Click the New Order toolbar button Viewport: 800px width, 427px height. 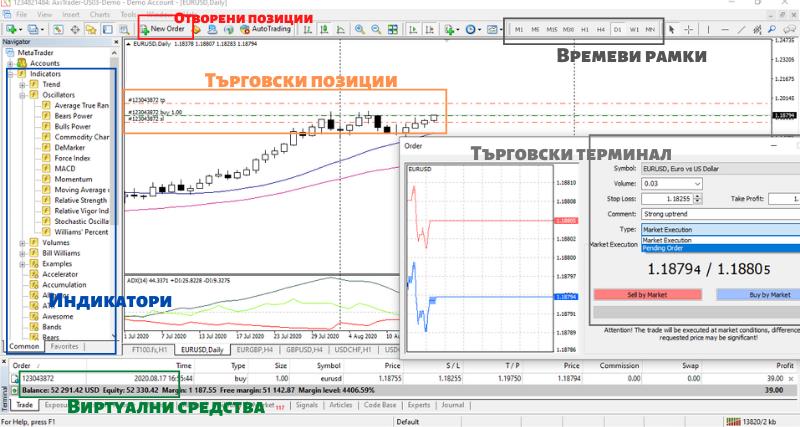[162, 29]
